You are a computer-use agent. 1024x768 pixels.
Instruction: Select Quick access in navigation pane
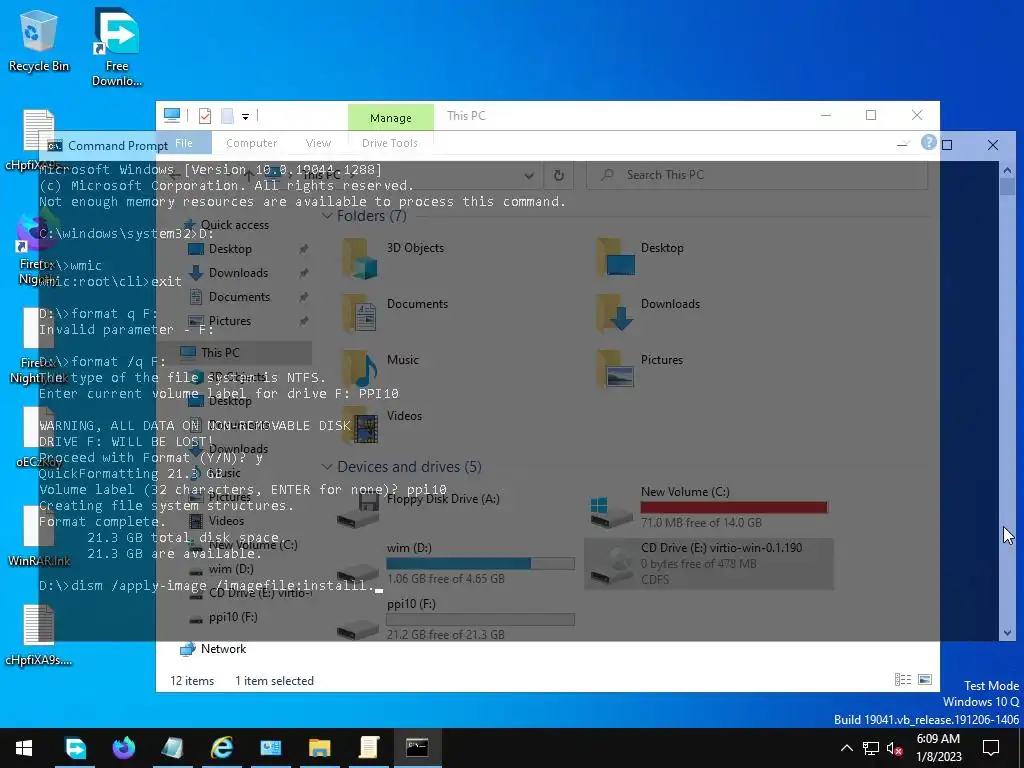coord(234,225)
